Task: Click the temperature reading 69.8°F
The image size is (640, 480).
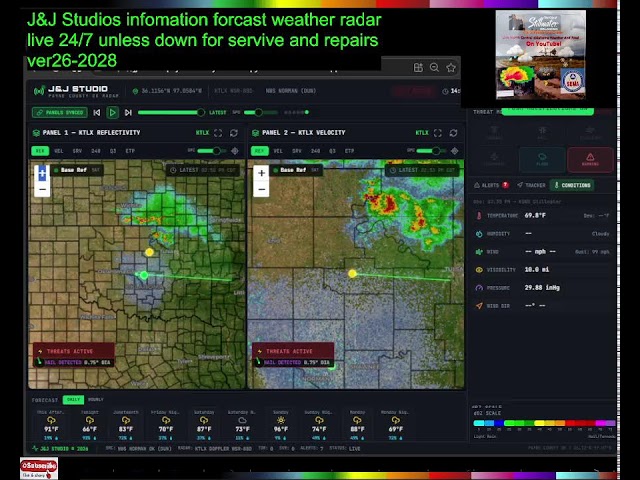Action: (535, 216)
